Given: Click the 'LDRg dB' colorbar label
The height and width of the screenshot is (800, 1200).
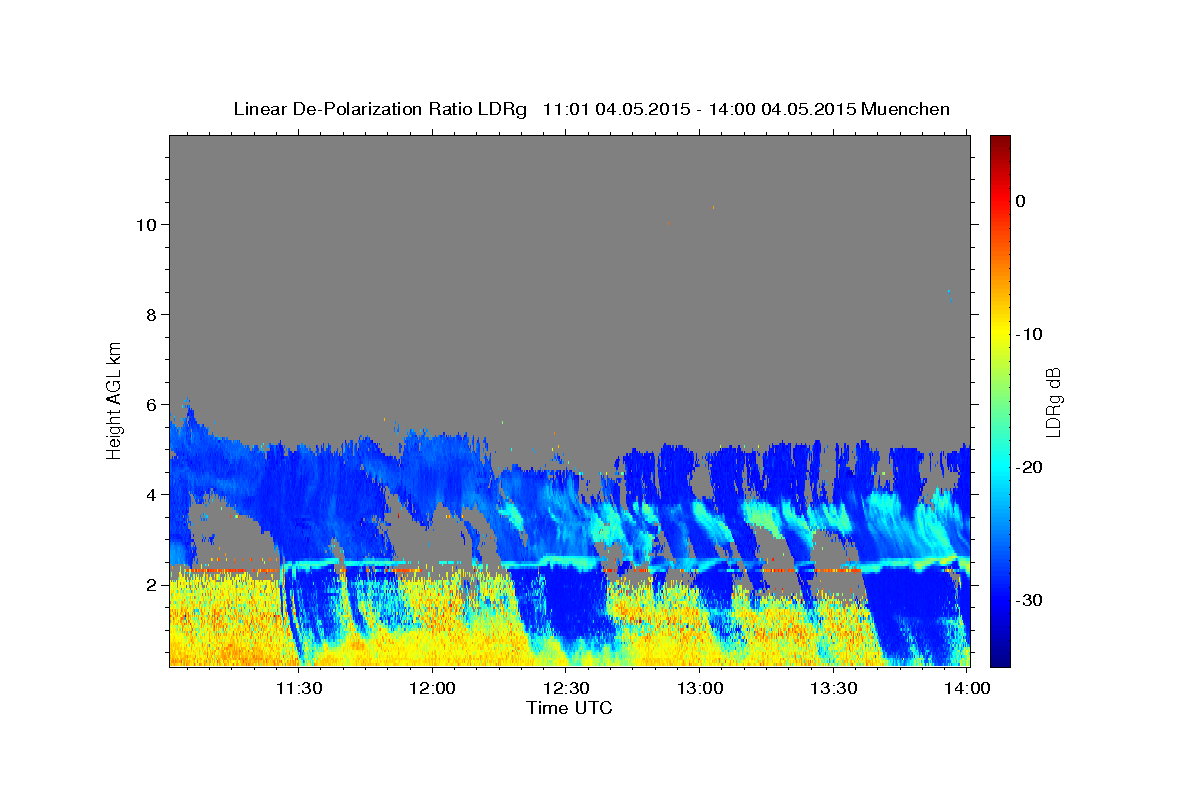Looking at the screenshot, I should 1053,402.
